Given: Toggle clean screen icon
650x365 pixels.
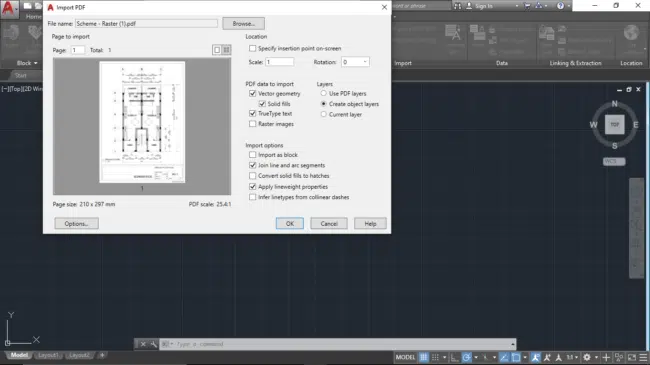Looking at the screenshot, I should pos(632,357).
